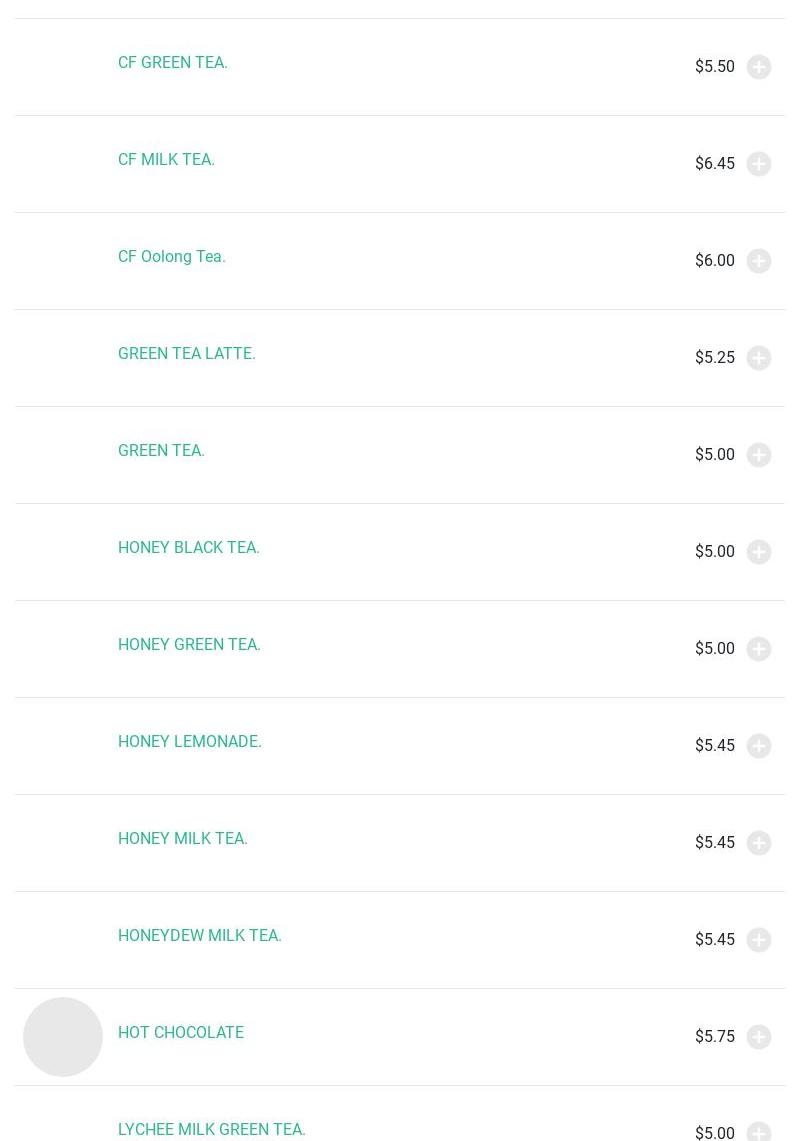The image size is (800, 1141).
Task: Add HONEY BLACK TEA via plus icon
Action: [759, 552]
